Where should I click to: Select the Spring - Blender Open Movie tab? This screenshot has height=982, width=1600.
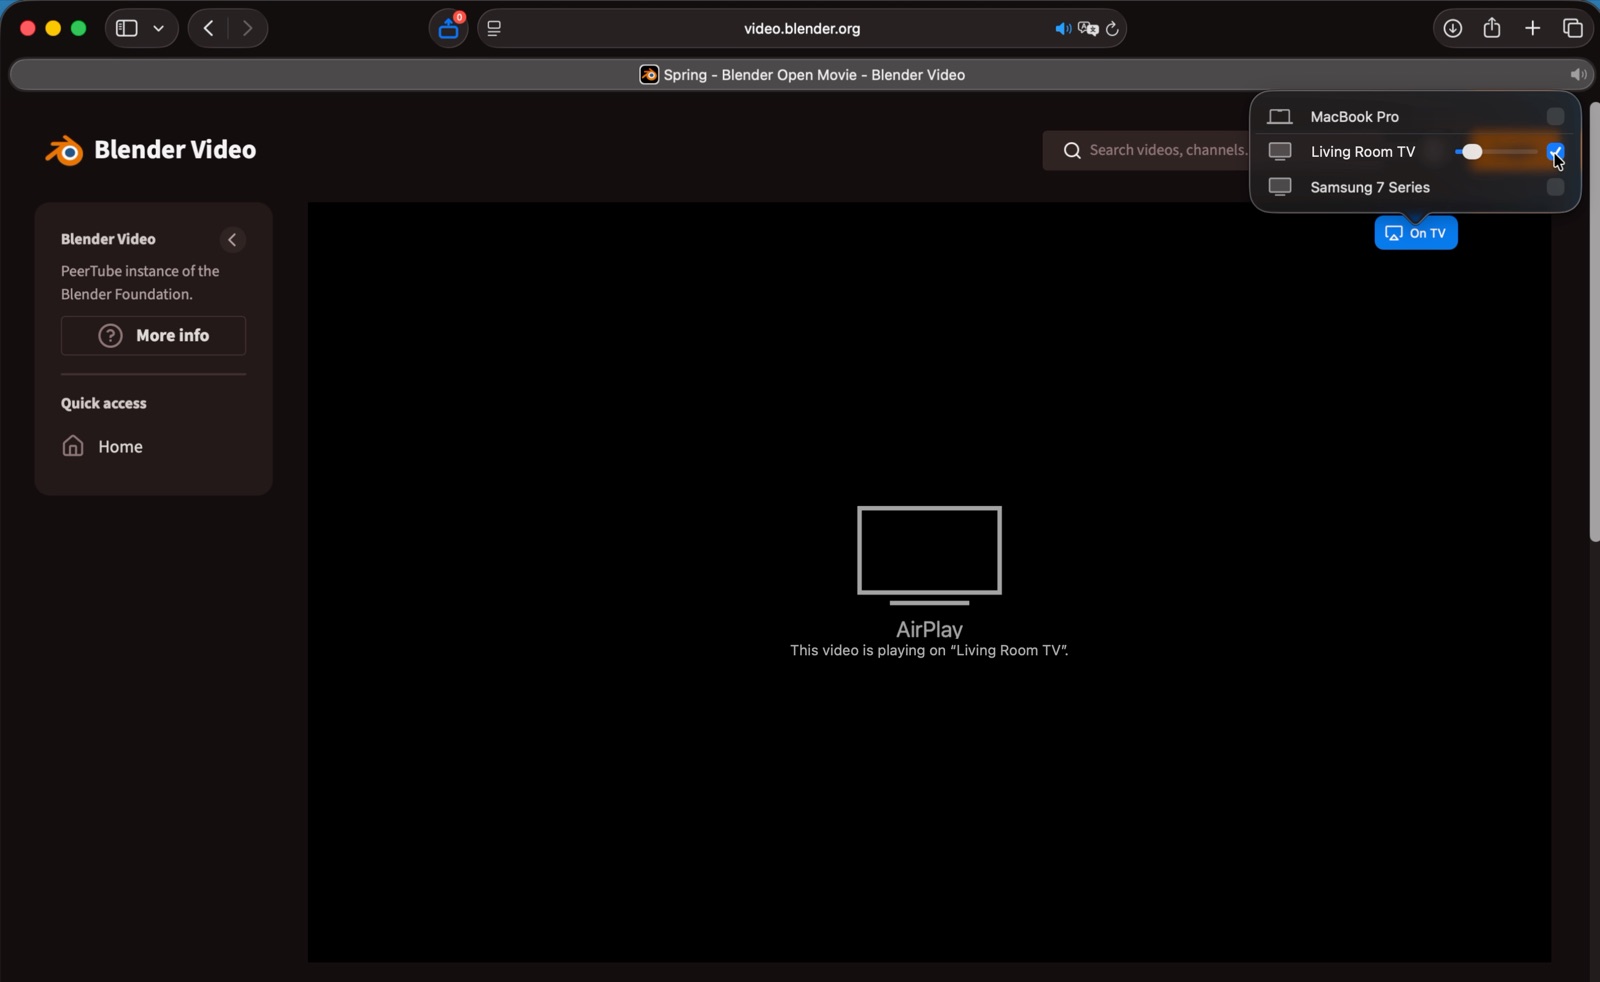click(x=802, y=75)
